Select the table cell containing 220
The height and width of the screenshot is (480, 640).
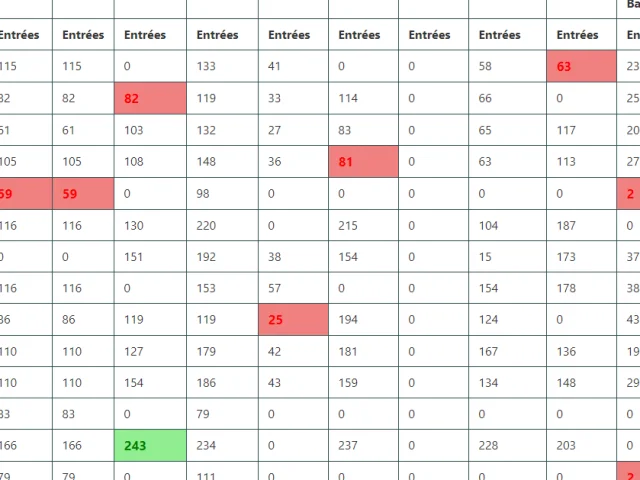[x=222, y=226]
